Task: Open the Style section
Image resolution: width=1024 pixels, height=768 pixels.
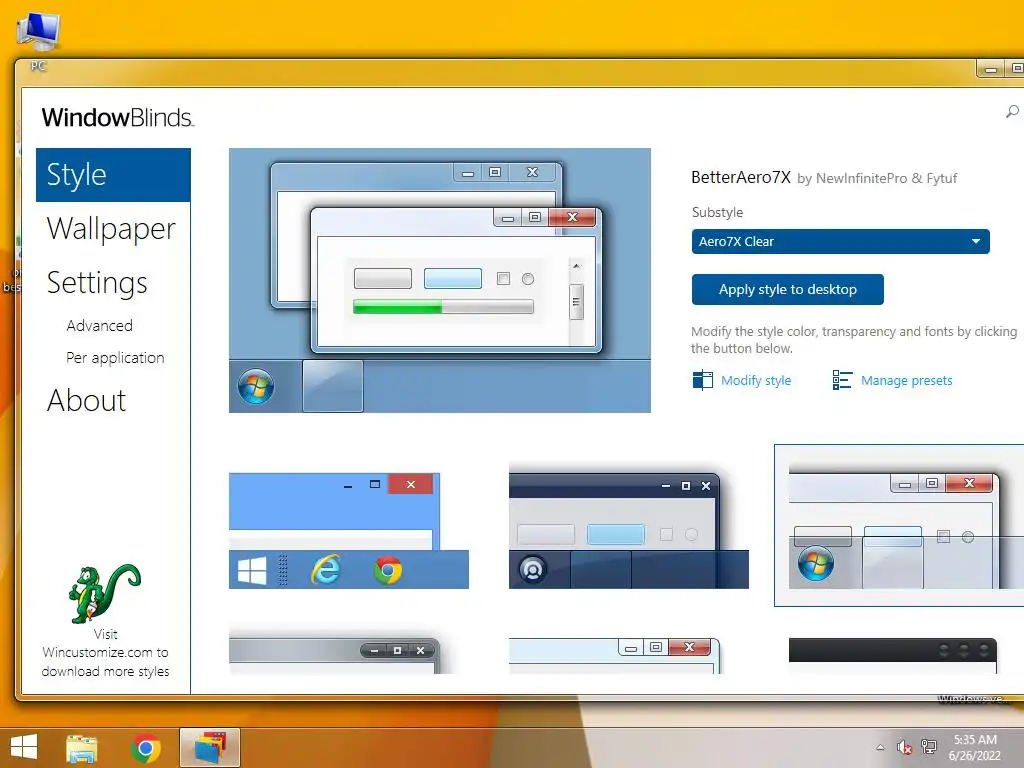Action: click(113, 174)
